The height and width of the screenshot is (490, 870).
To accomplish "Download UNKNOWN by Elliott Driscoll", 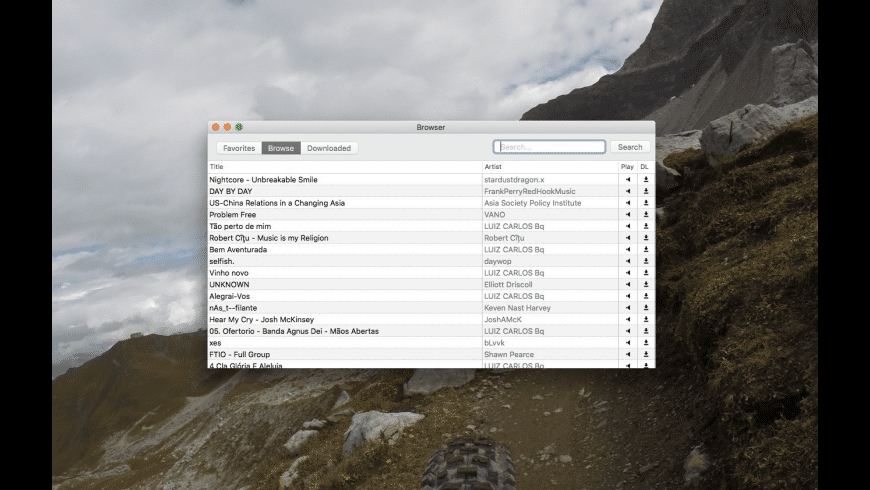I will point(646,284).
